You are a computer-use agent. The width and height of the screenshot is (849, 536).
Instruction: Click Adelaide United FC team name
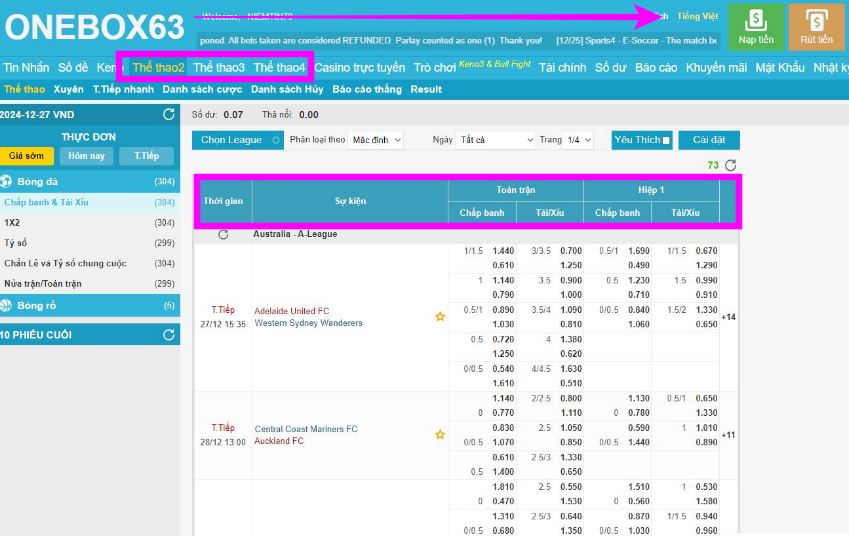coord(292,311)
